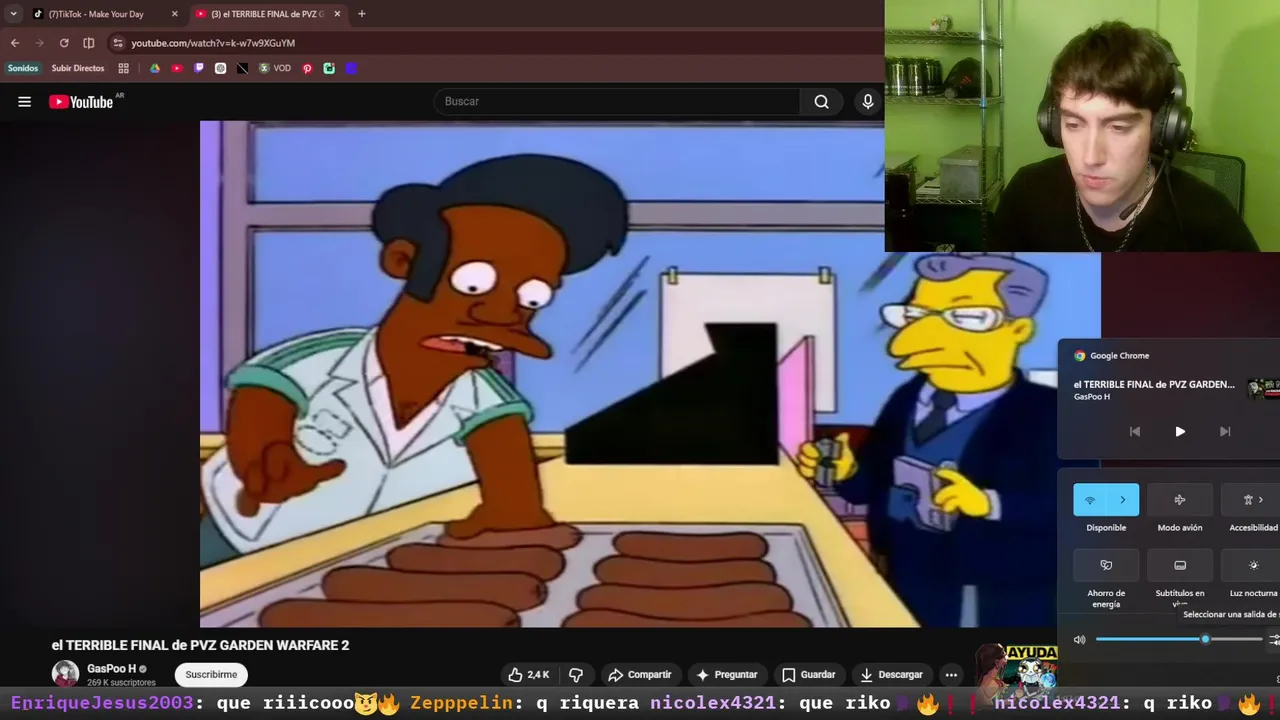Screen dimensions: 1280x720
Task: Open the Subir Directos bookmark
Action: [78, 68]
